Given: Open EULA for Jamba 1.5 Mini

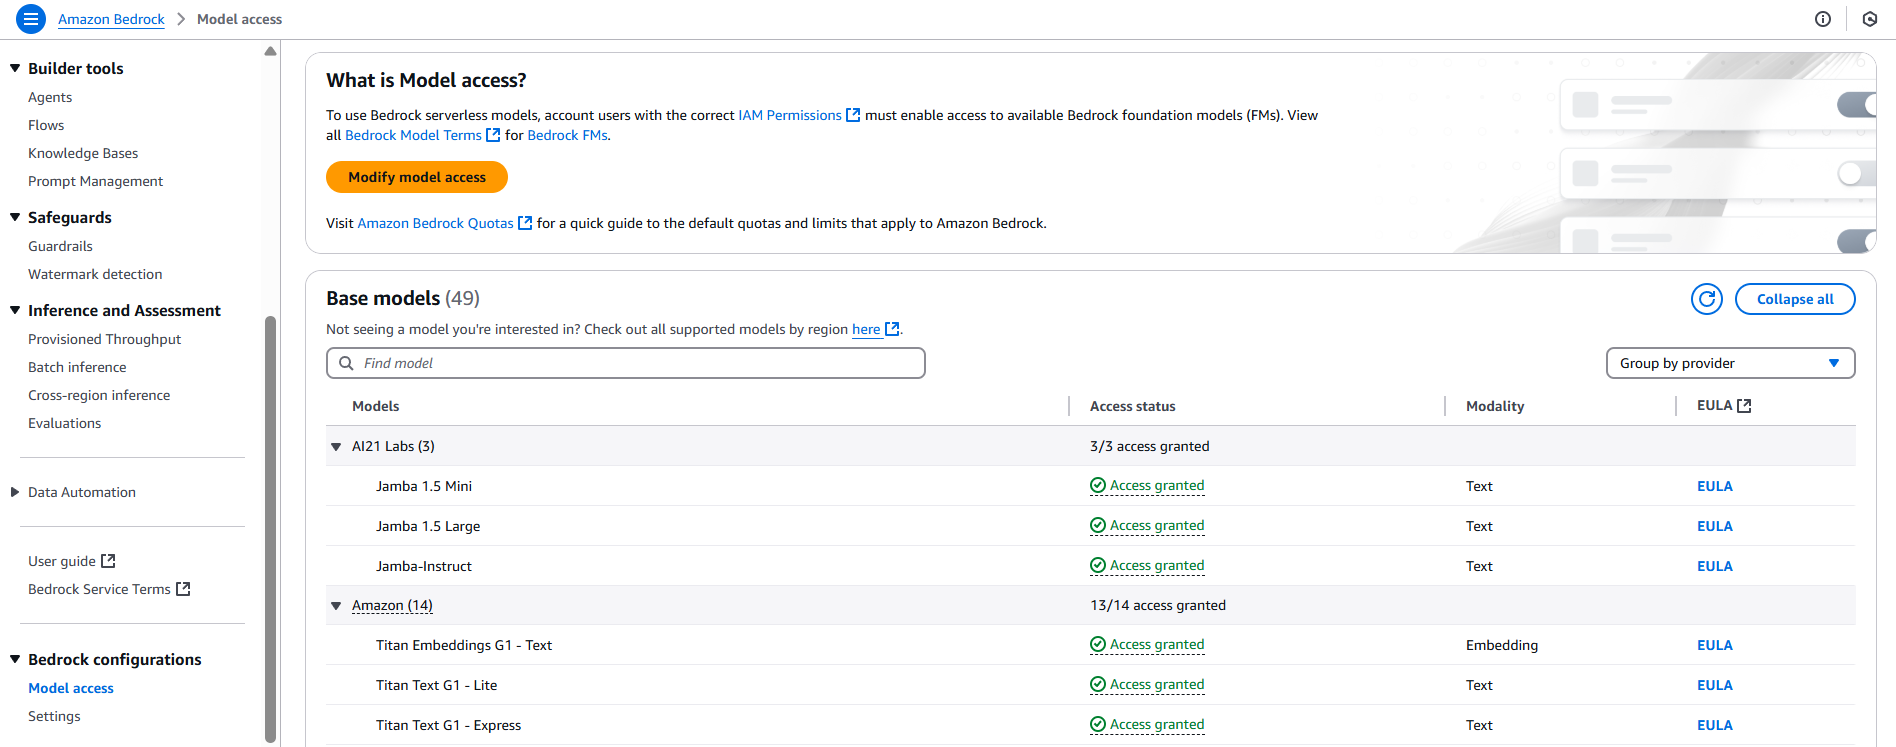Looking at the screenshot, I should click(1715, 486).
